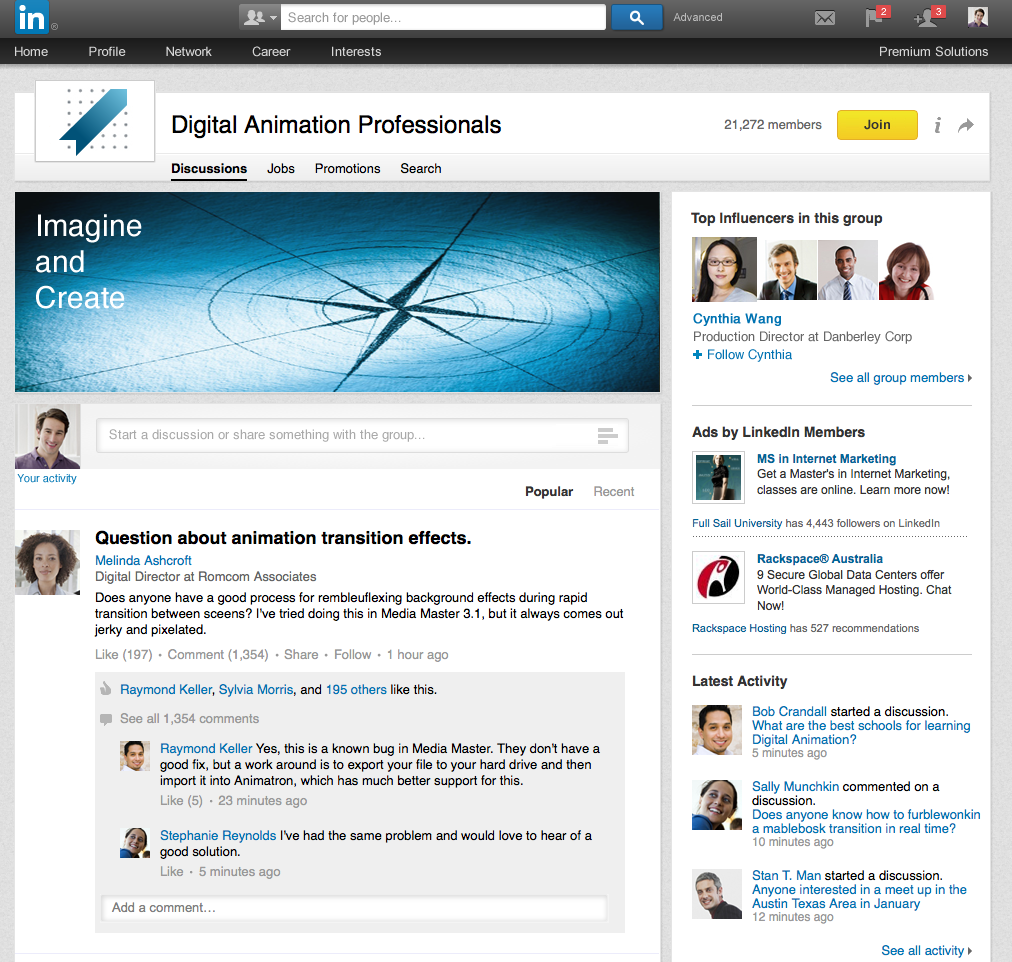Open the Melinda Ashcroft name link
This screenshot has height=962, width=1012.
tap(143, 561)
